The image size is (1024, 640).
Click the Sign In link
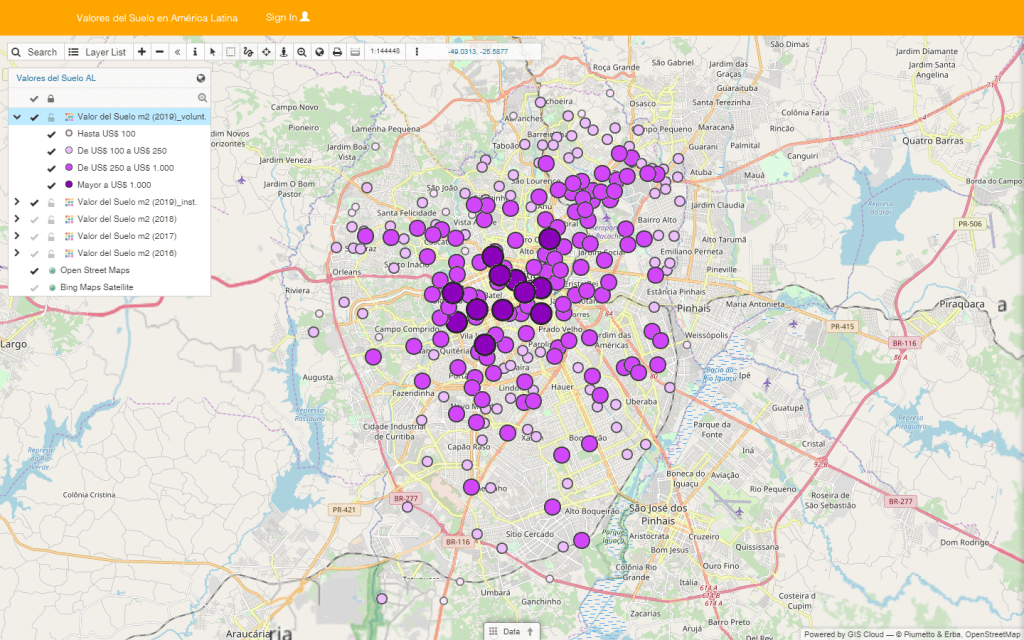(x=288, y=18)
